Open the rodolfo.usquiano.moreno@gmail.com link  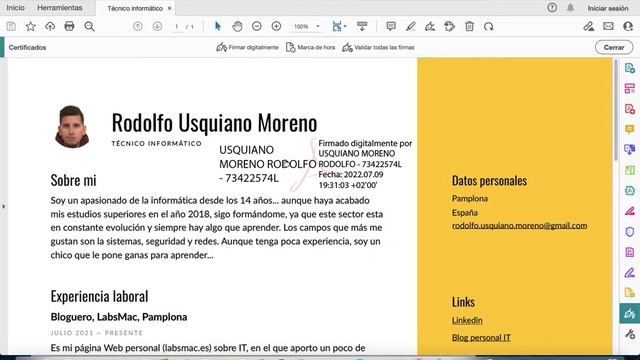click(x=519, y=226)
